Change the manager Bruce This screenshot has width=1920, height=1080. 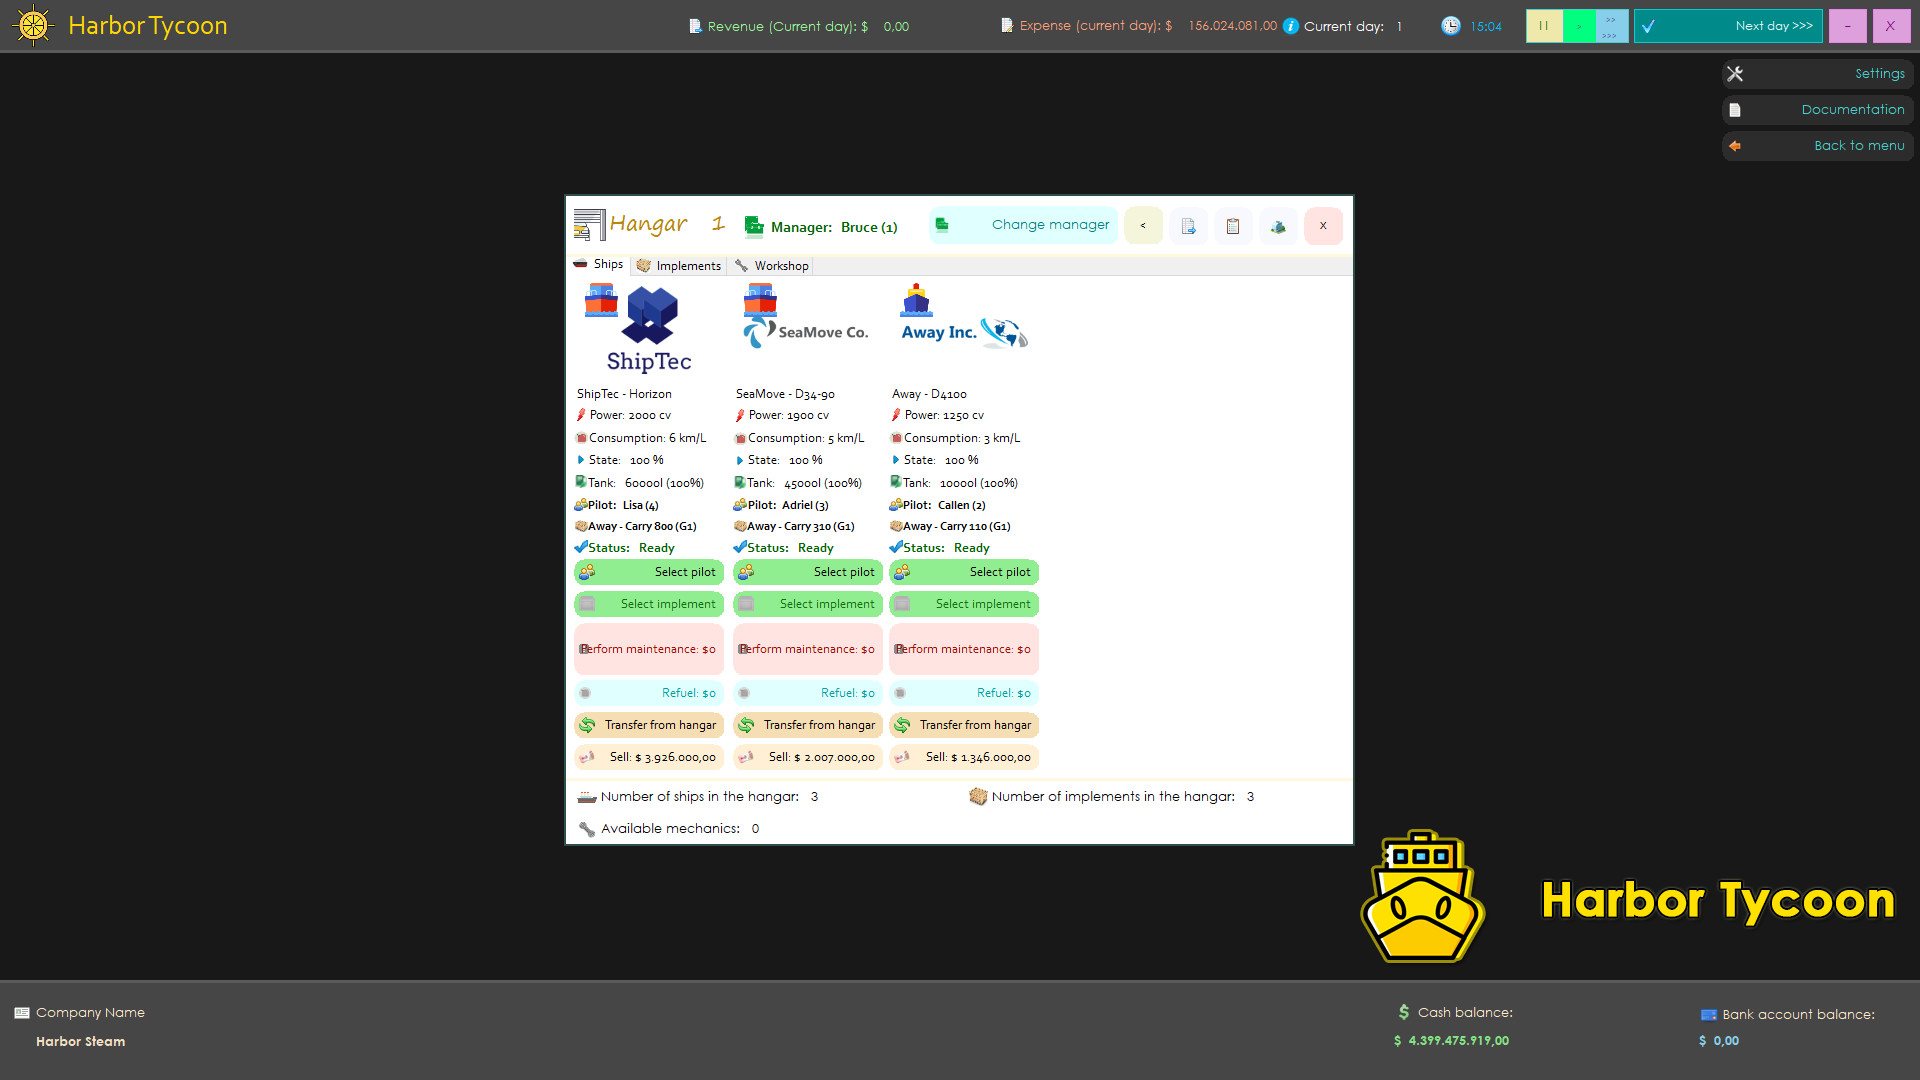point(1050,224)
